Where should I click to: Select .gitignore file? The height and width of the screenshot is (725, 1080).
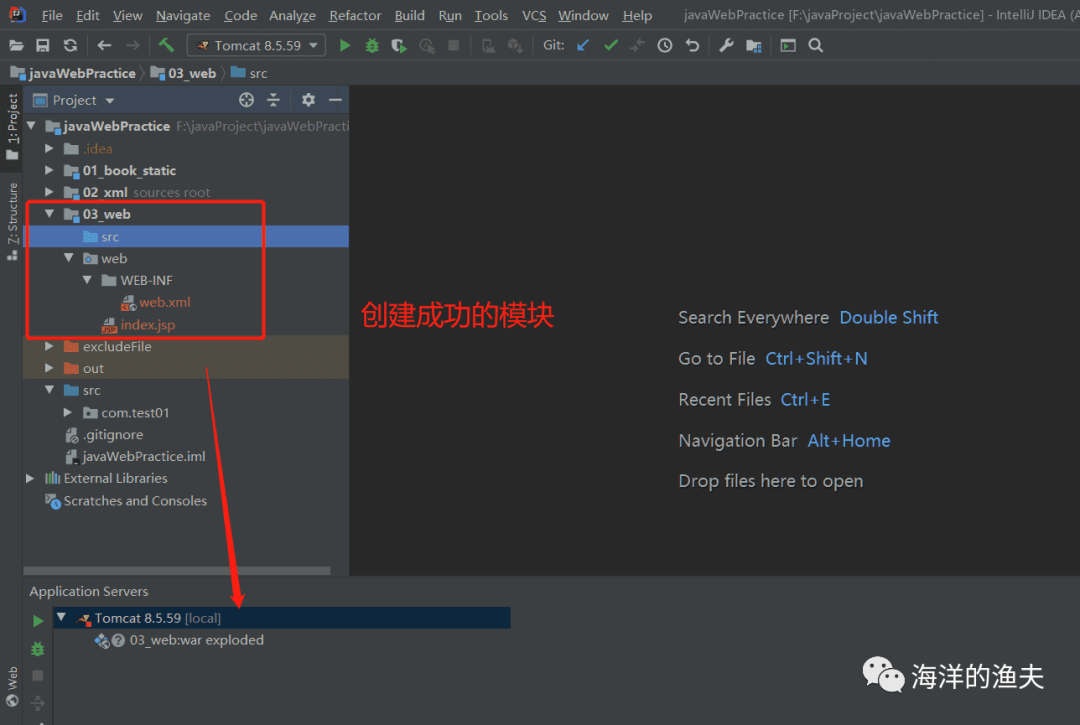click(113, 434)
